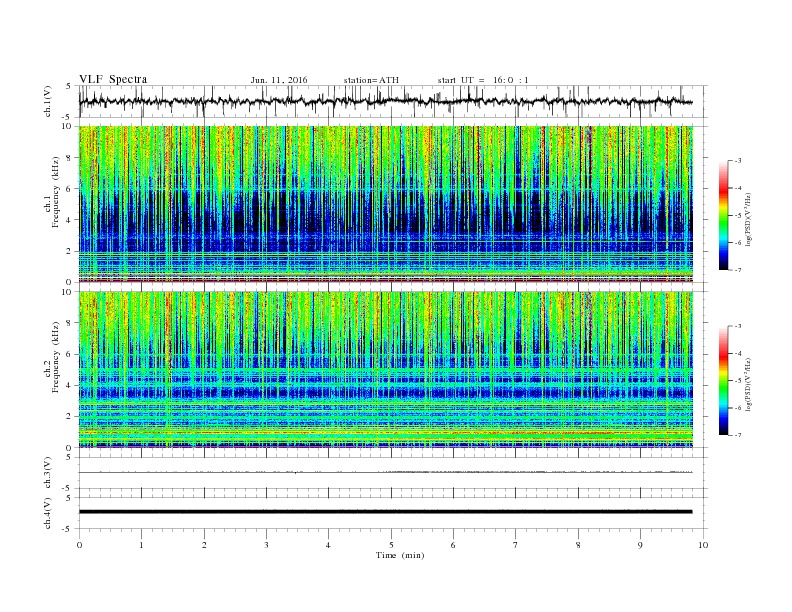Image resolution: width=792 pixels, height=612 pixels.
Task: Click inside the ch.1 spectrogram panel
Action: [x=386, y=204]
